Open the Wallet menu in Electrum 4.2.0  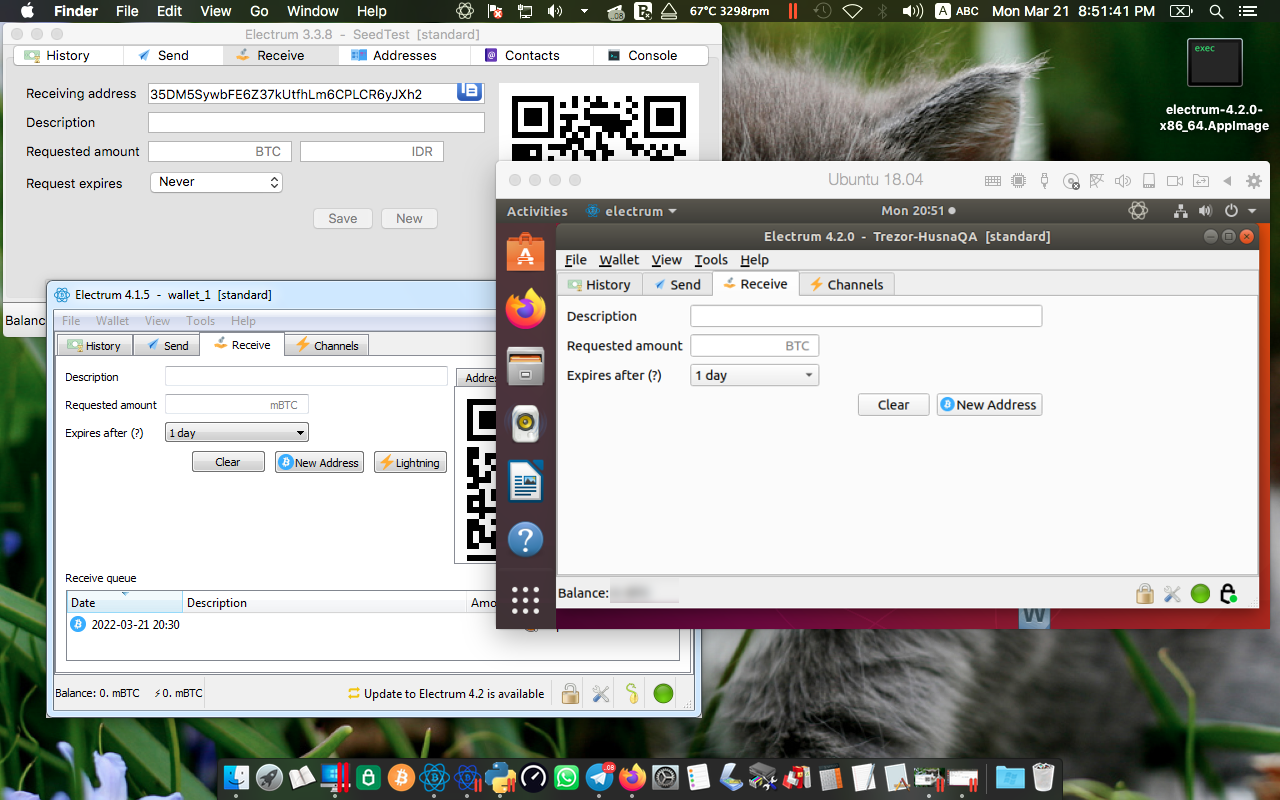tap(619, 260)
